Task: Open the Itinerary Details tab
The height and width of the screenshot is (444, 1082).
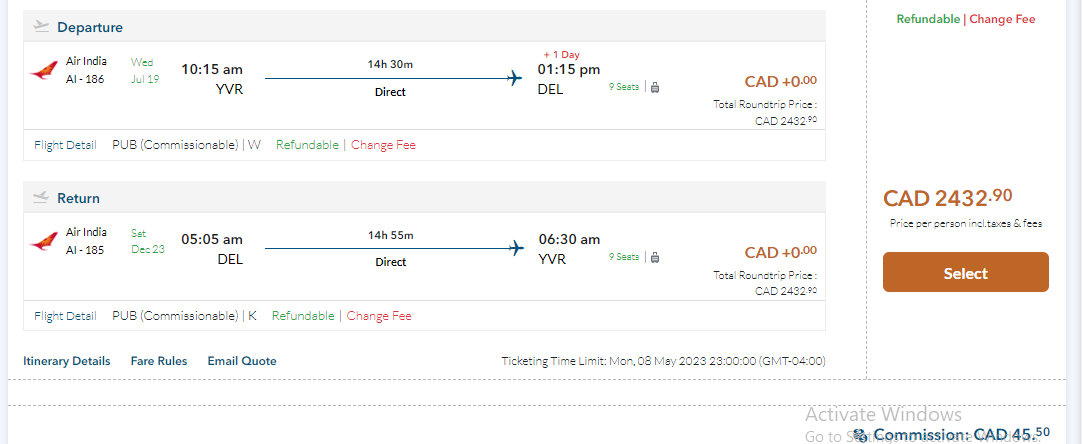Action: [67, 361]
